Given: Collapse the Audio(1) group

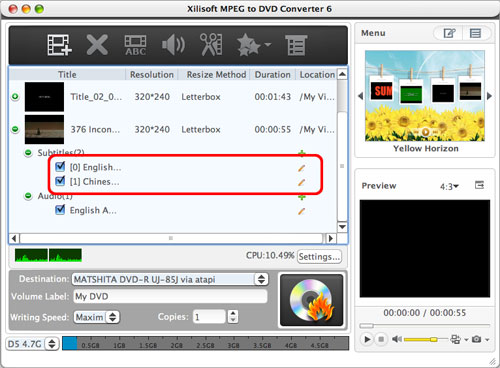Looking at the screenshot, I should pos(28,196).
